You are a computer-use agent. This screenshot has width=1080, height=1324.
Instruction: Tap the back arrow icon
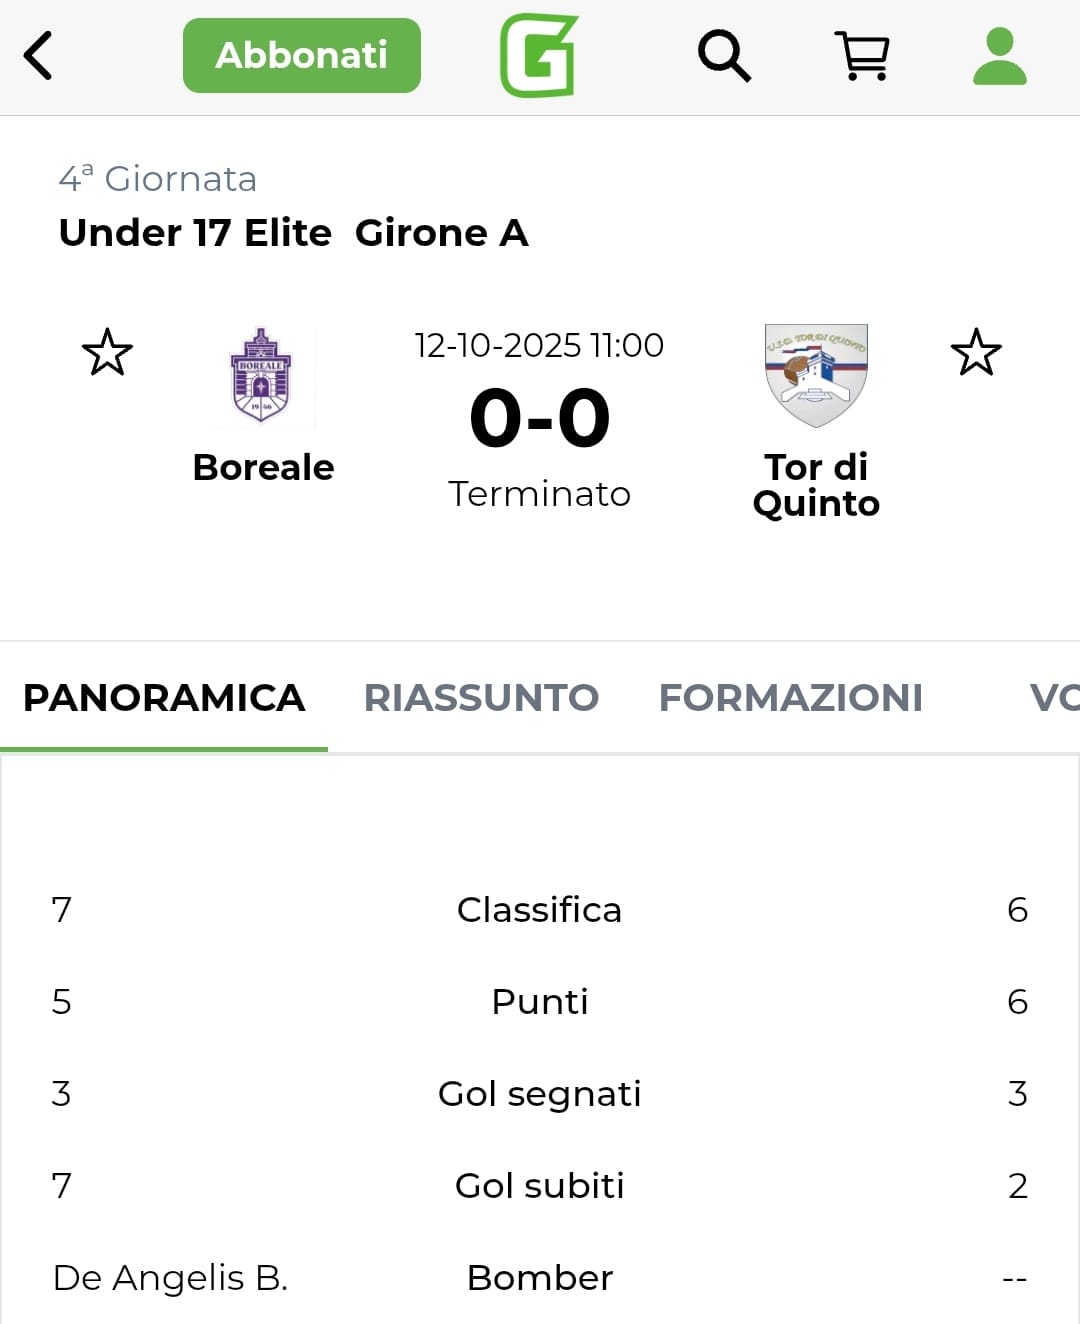(x=38, y=56)
